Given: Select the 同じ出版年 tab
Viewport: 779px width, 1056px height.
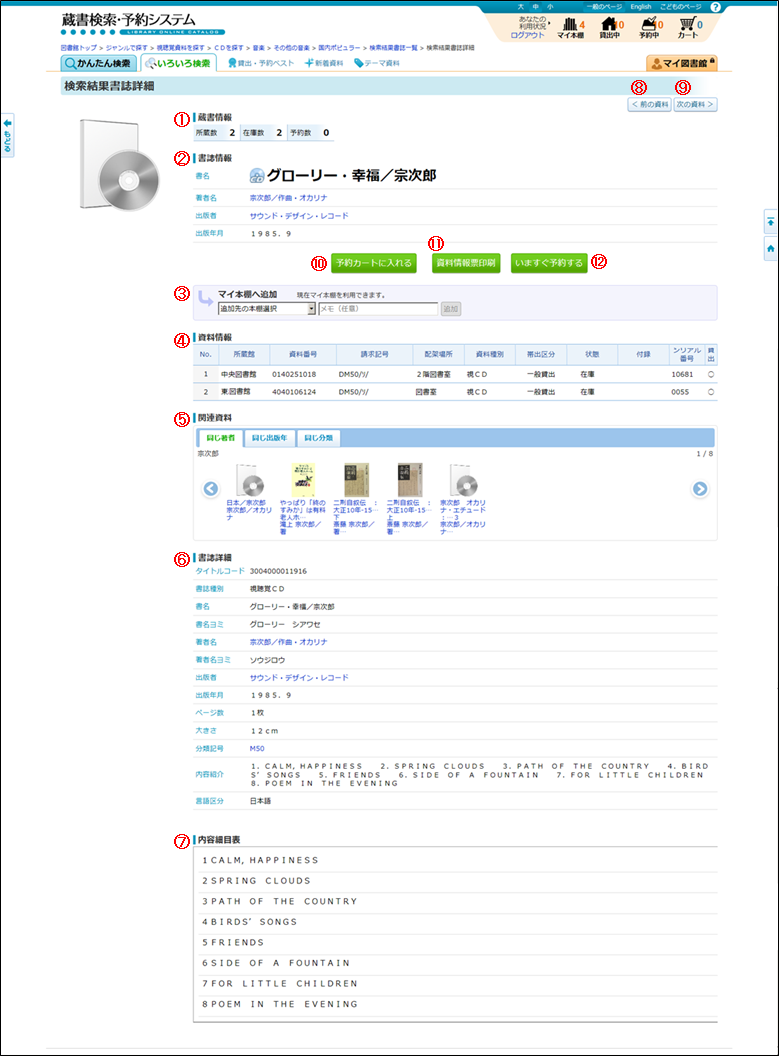Looking at the screenshot, I should (269, 438).
